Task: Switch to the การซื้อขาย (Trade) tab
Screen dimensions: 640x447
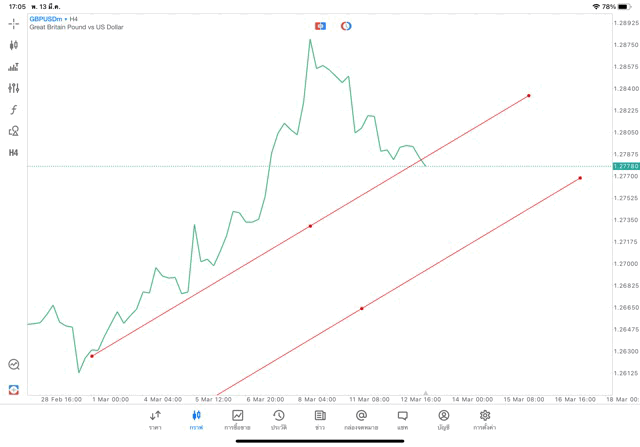Action: pyautogui.click(x=237, y=420)
